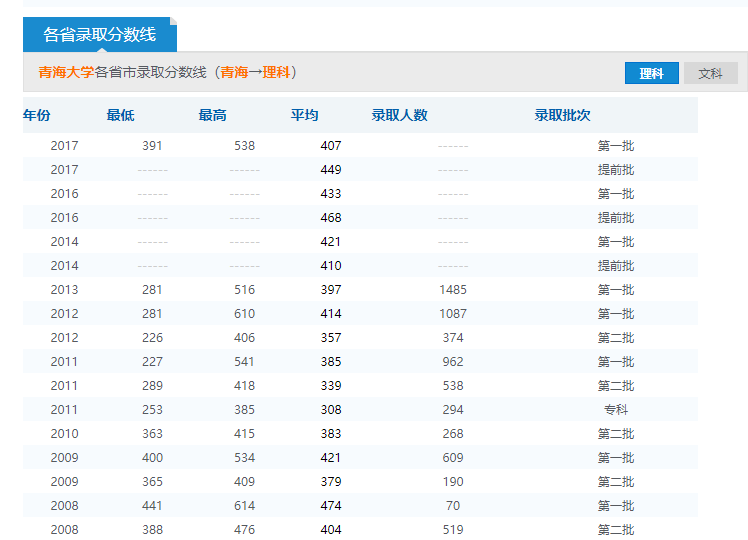Screen dimensions: 748x540
Task: Select minimum score 253
Action: point(152,409)
